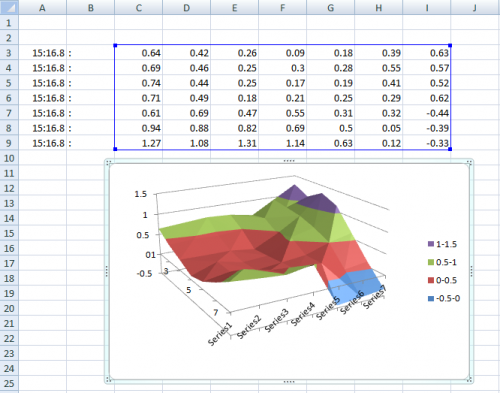
Task: Select column F header
Action: coord(283,7)
